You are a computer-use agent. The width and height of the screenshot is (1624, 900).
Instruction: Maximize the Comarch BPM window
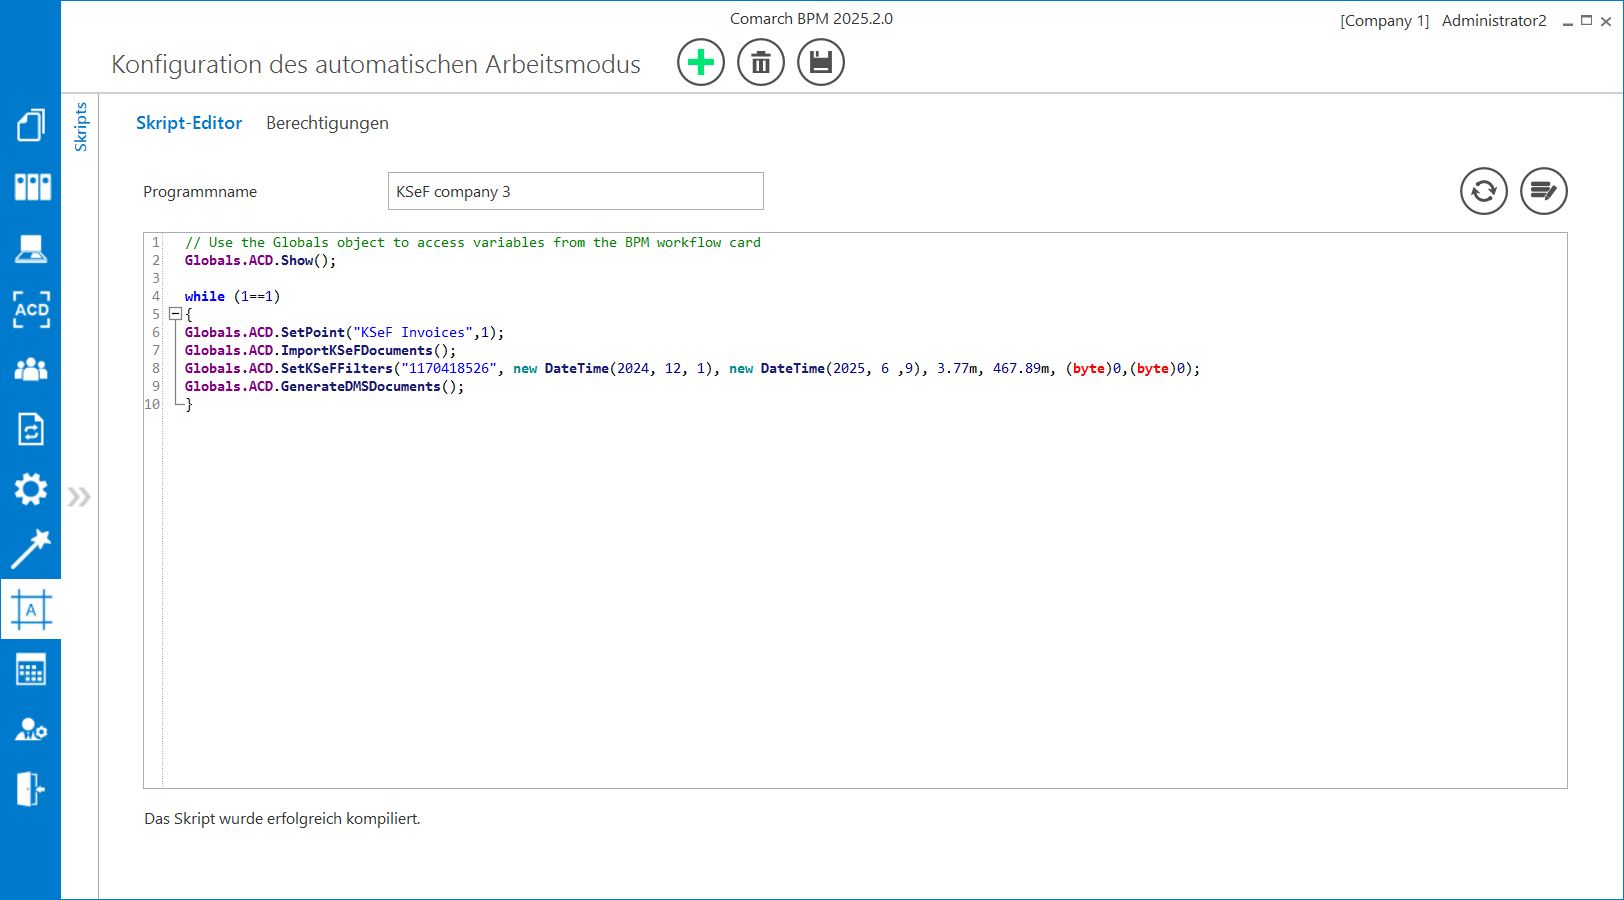(1586, 21)
